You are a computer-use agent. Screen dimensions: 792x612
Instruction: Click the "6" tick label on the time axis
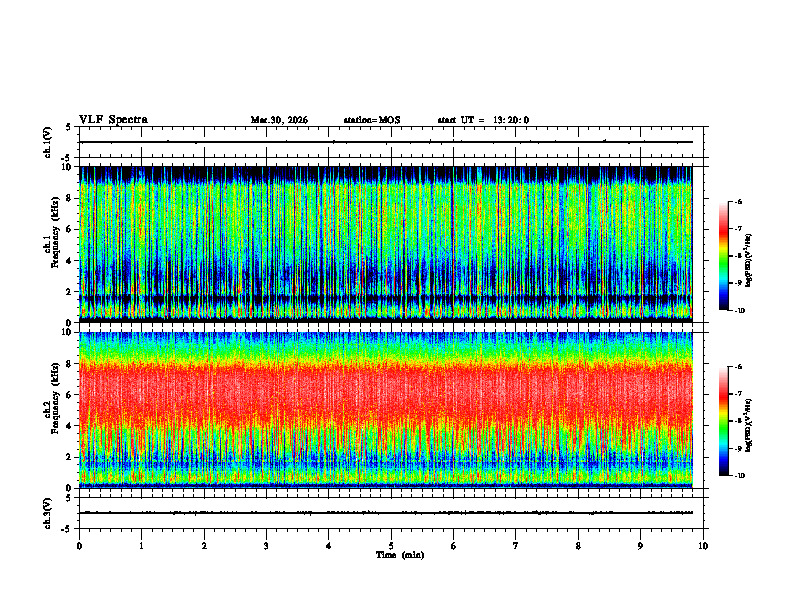454,546
